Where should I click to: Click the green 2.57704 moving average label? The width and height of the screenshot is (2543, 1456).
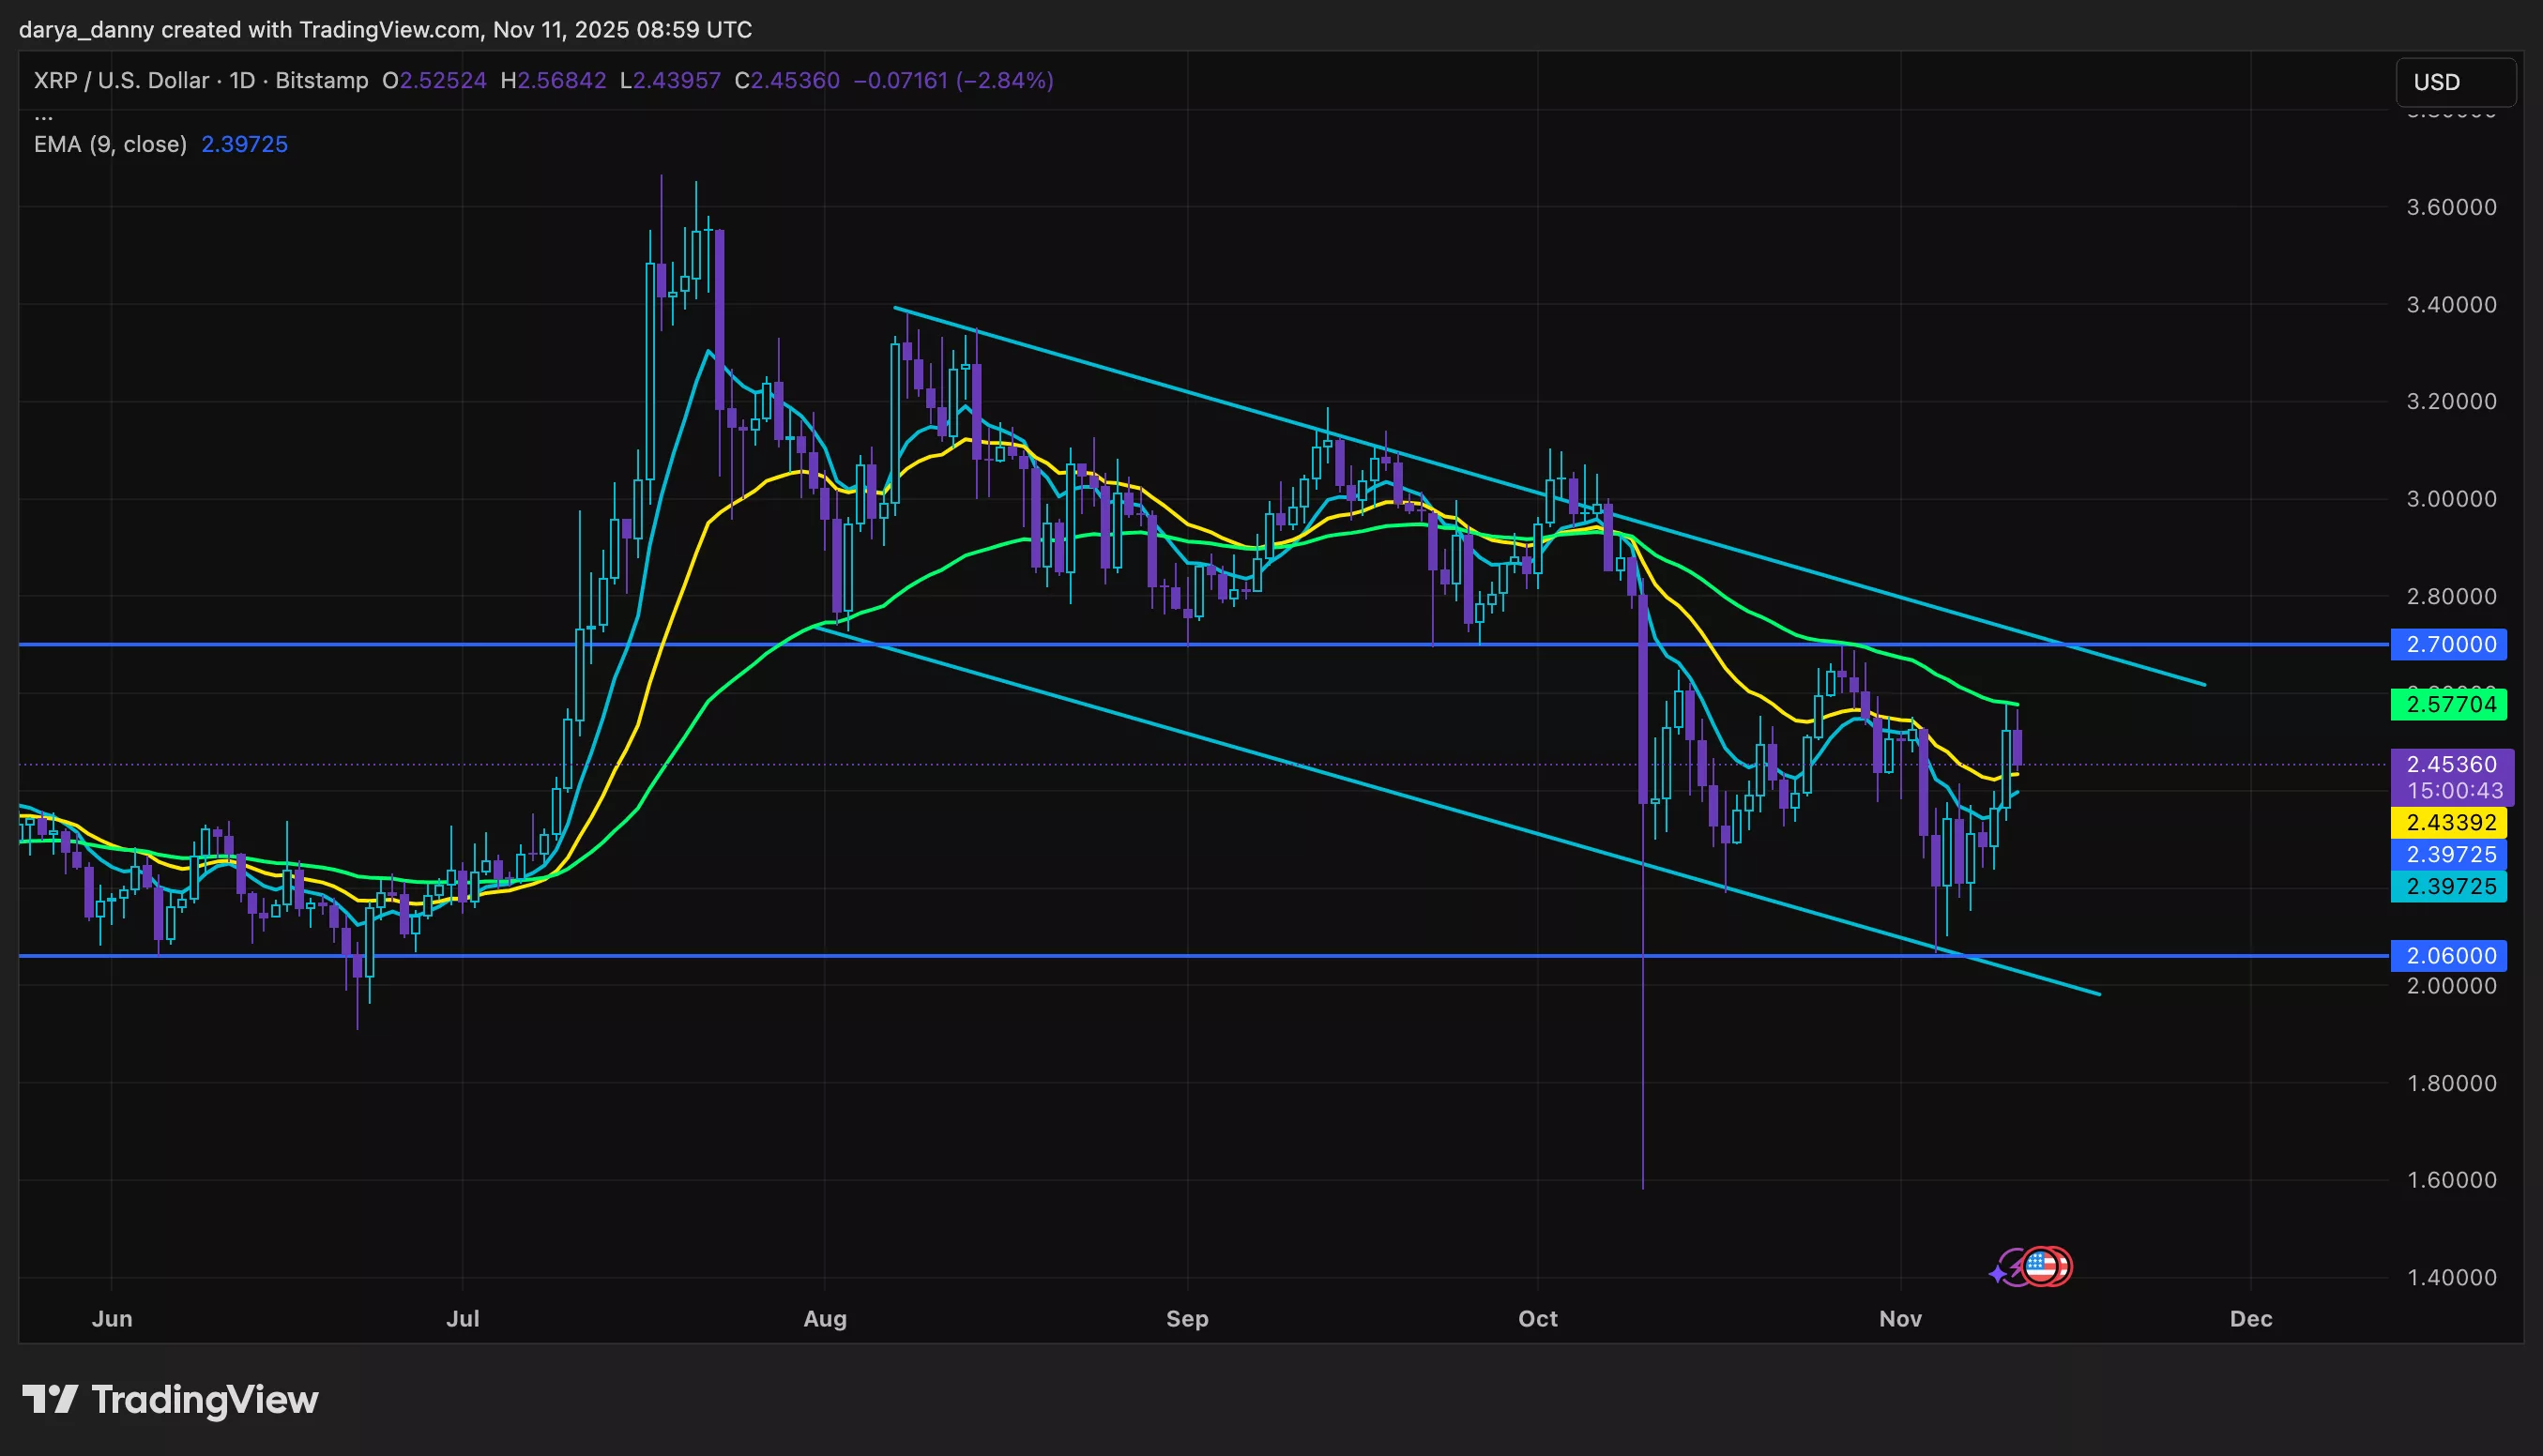pyautogui.click(x=2450, y=705)
